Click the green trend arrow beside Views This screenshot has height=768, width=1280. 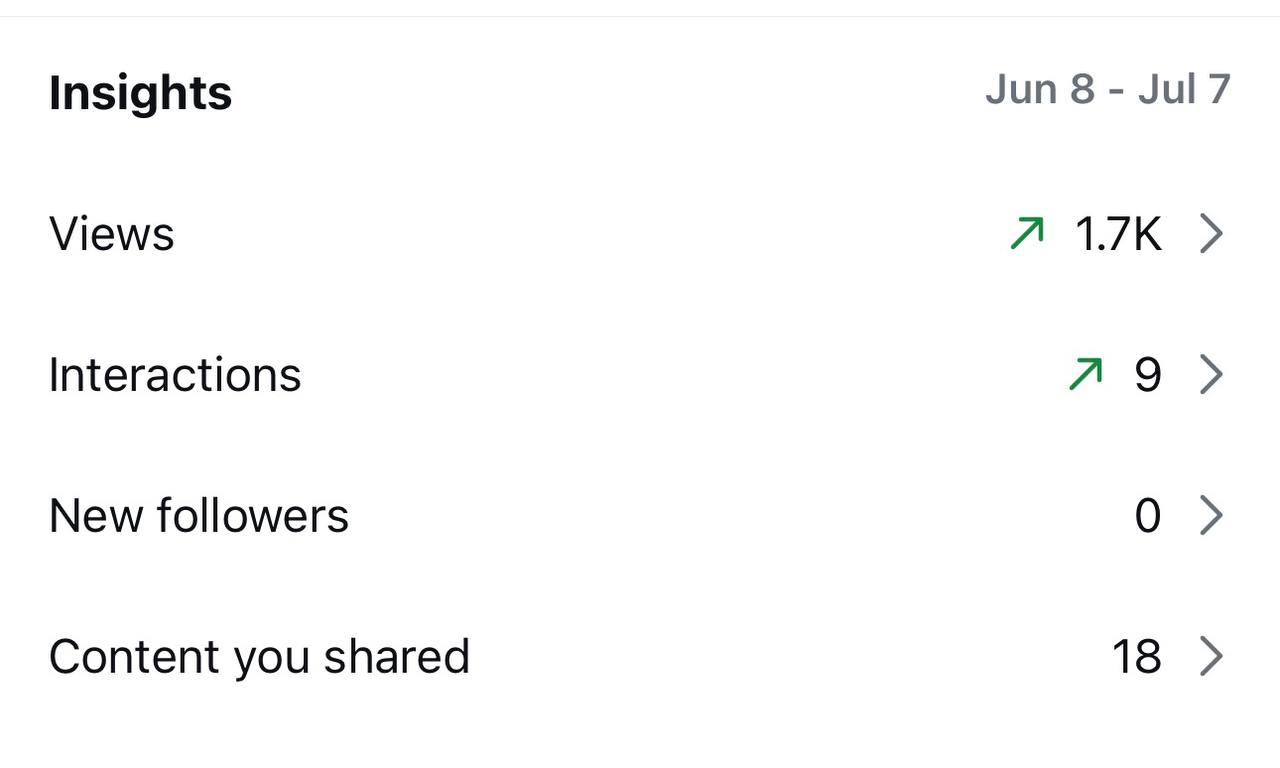point(1027,234)
